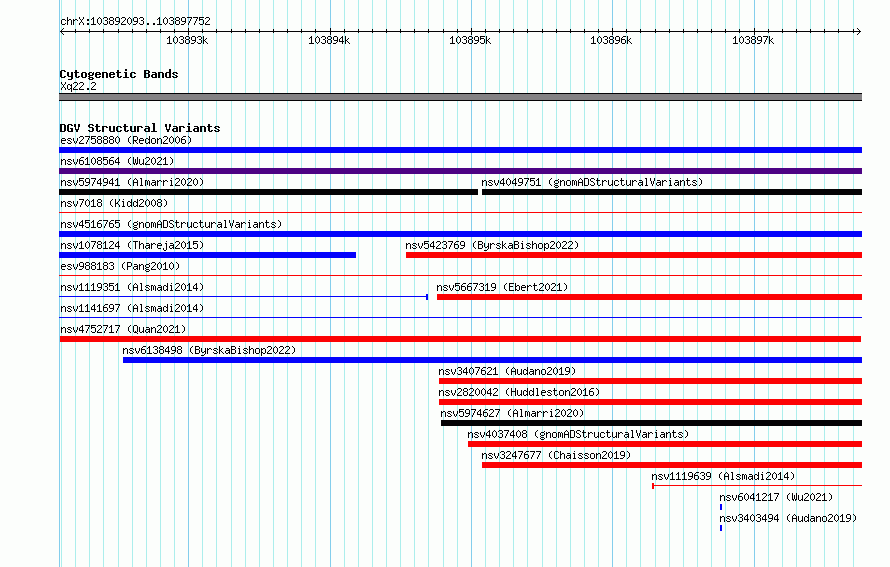Open the nsv2820042 (Huddleston2016) label

coord(519,392)
